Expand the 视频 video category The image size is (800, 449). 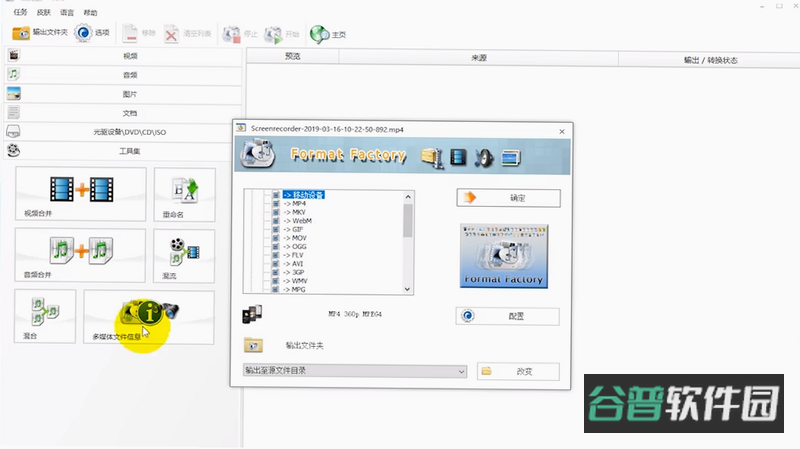click(123, 56)
